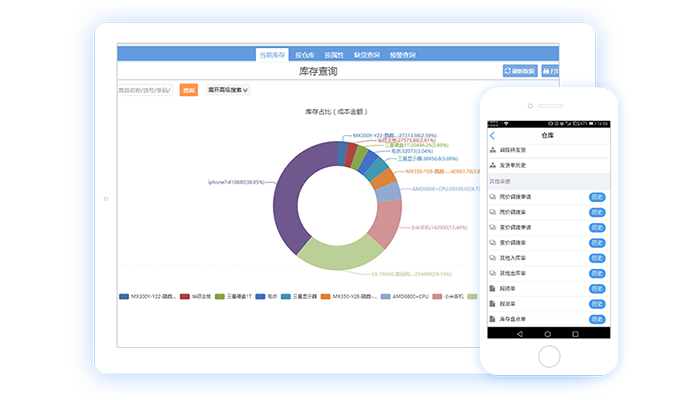Open the 缺货查询 tab

click(366, 55)
